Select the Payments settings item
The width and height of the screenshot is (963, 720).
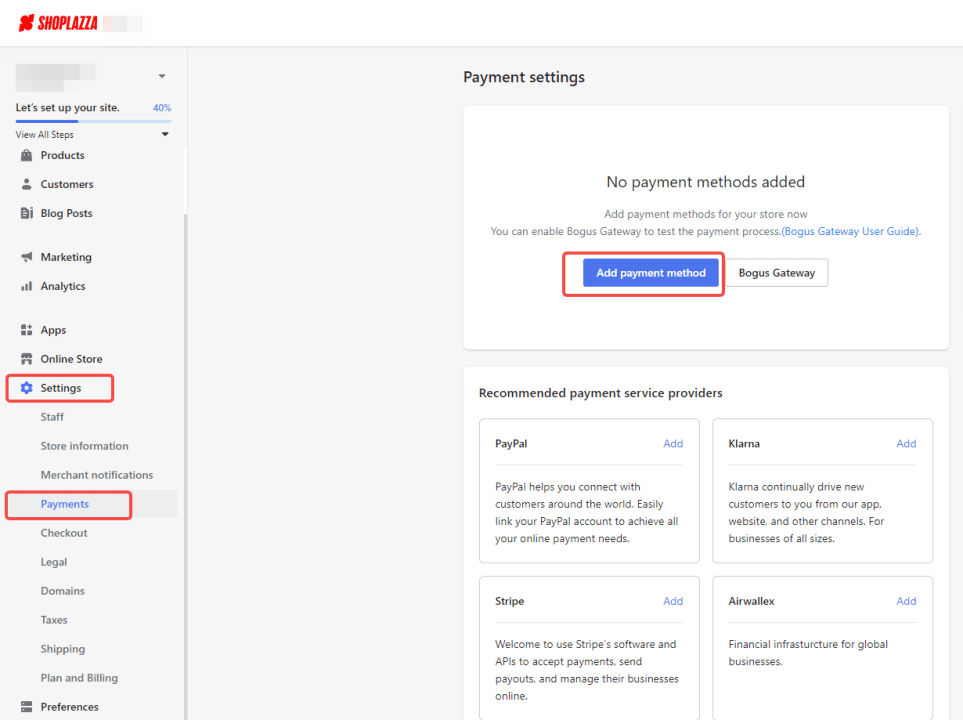pyautogui.click(x=64, y=504)
